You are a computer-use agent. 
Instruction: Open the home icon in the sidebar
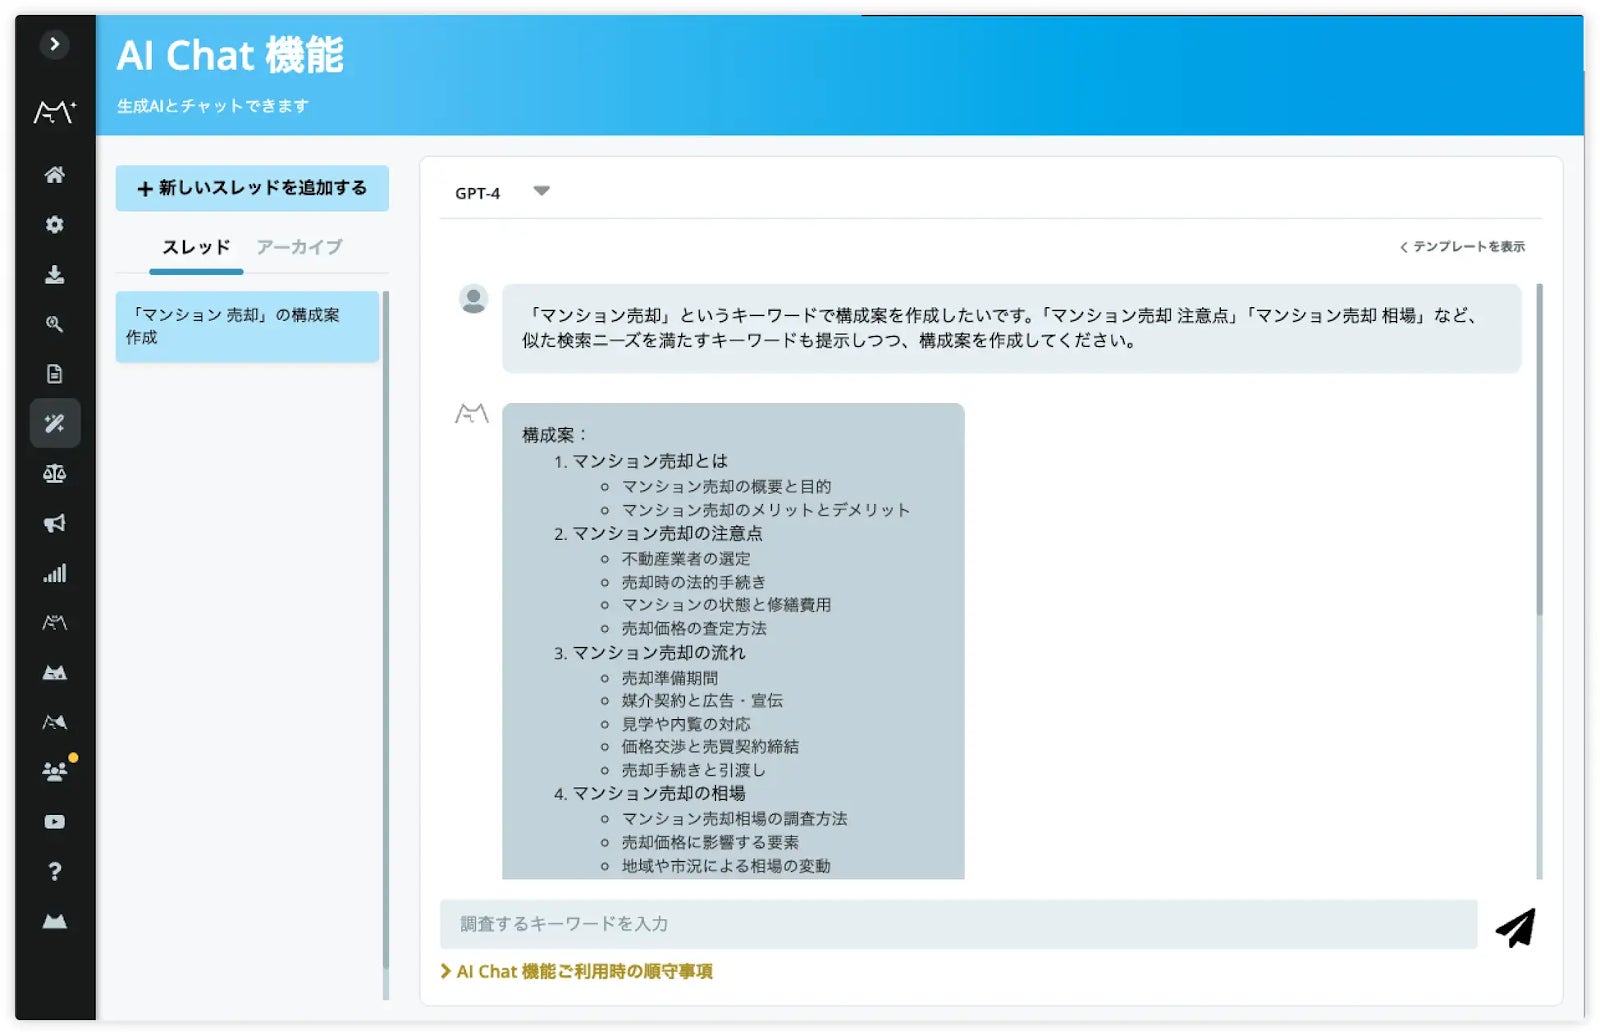[55, 175]
